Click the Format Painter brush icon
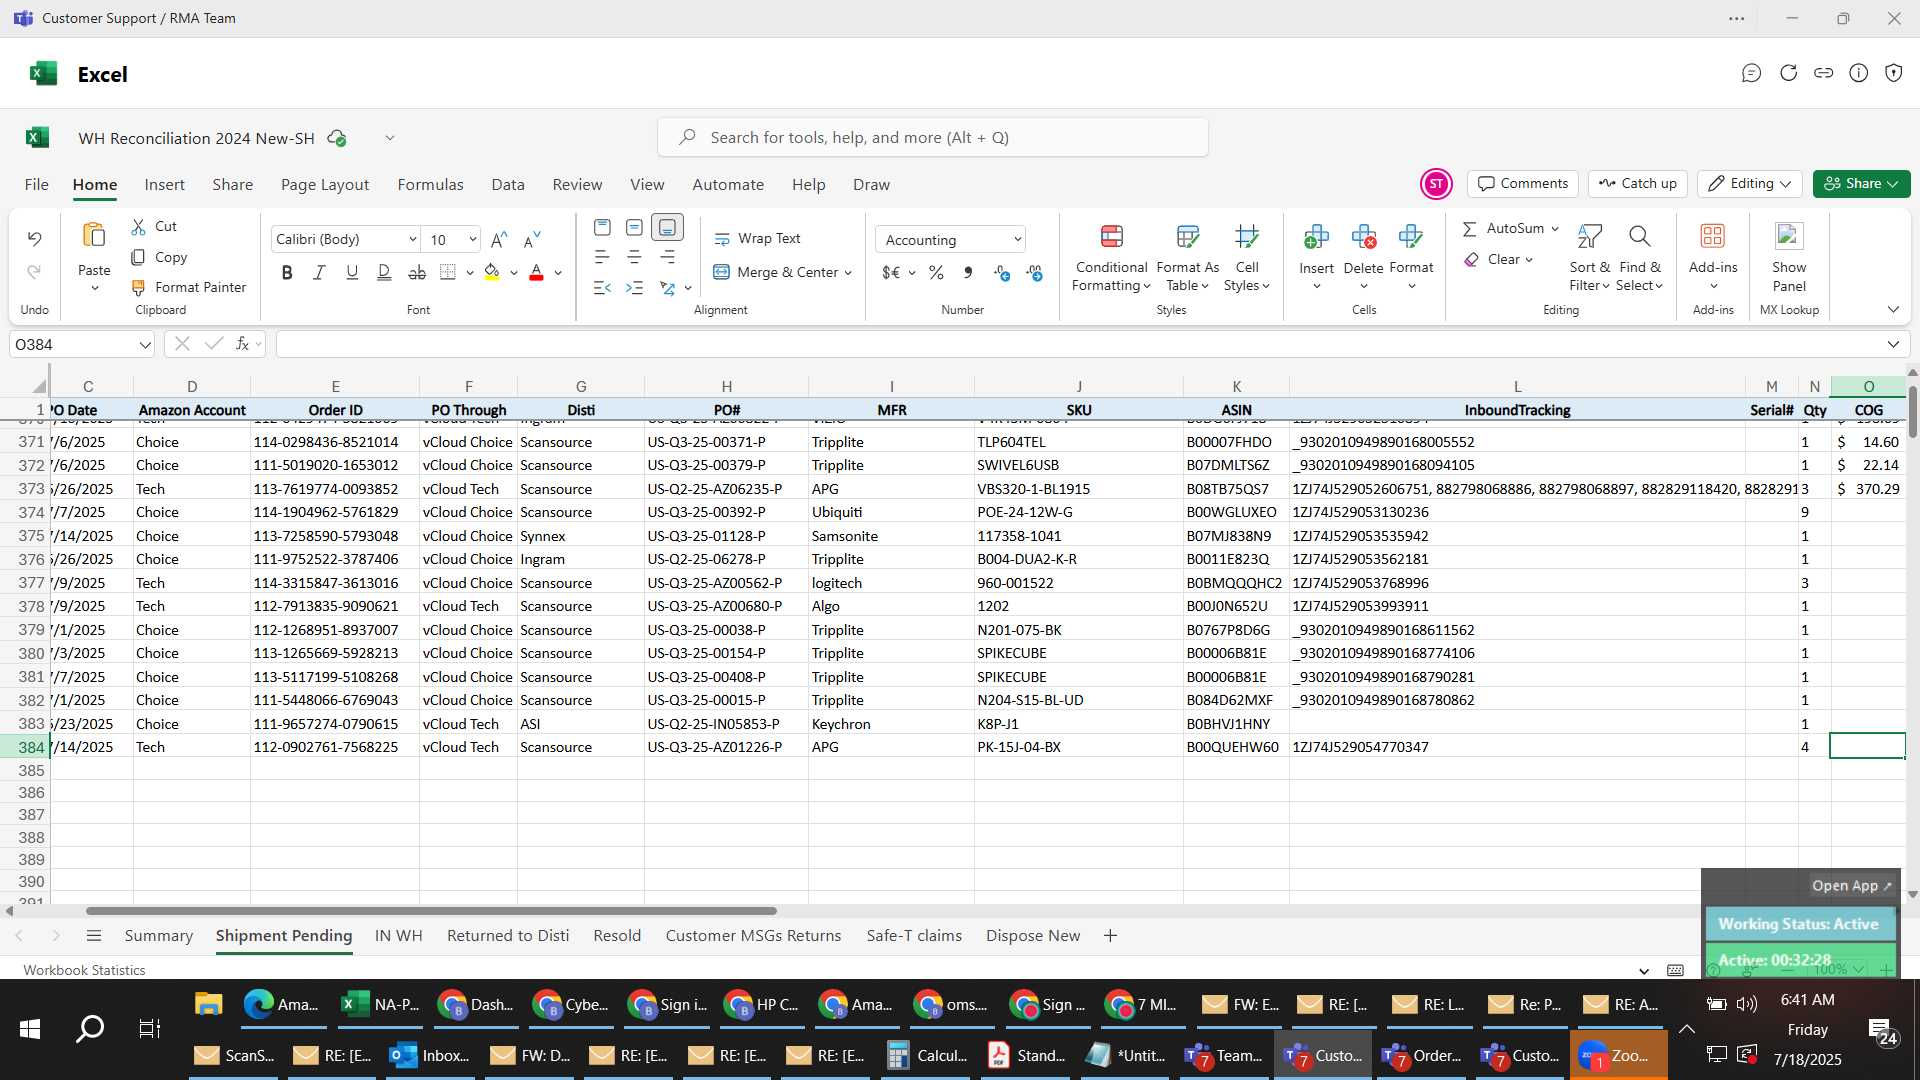 [x=139, y=288]
